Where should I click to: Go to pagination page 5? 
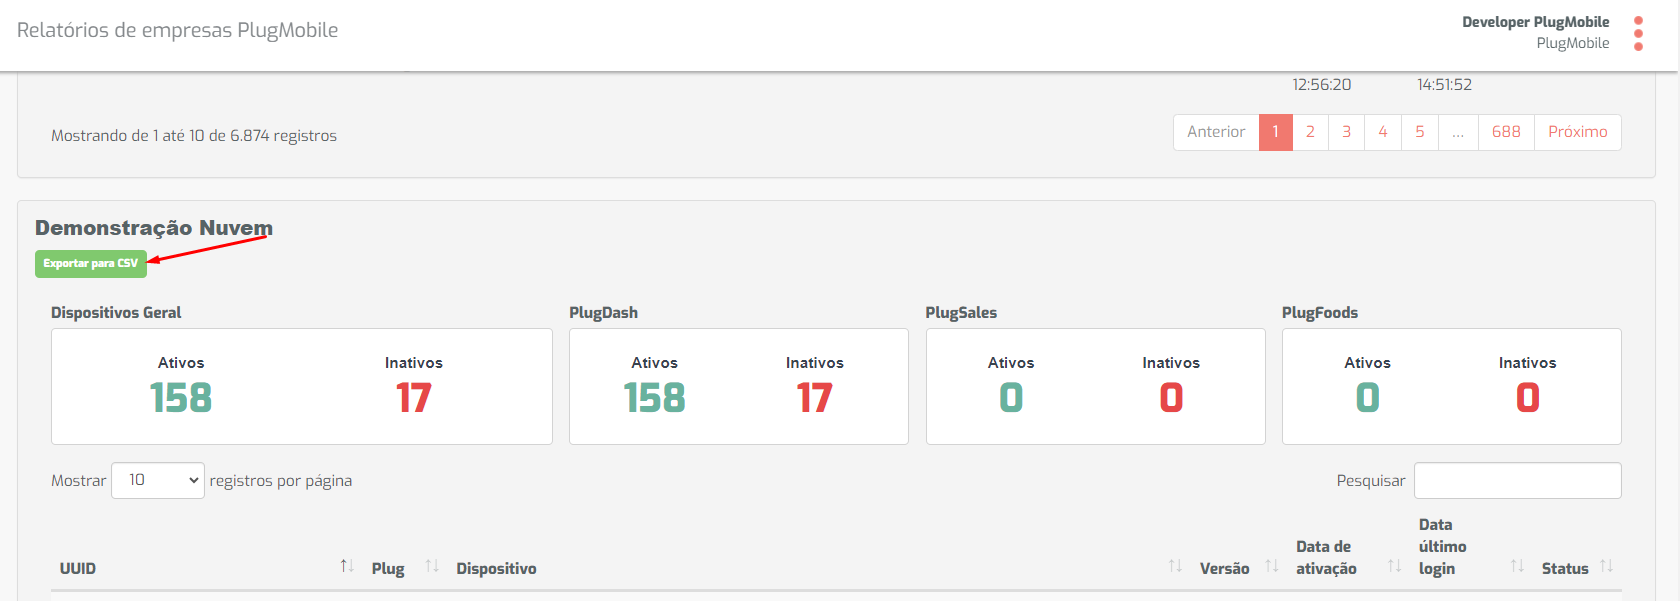1420,132
